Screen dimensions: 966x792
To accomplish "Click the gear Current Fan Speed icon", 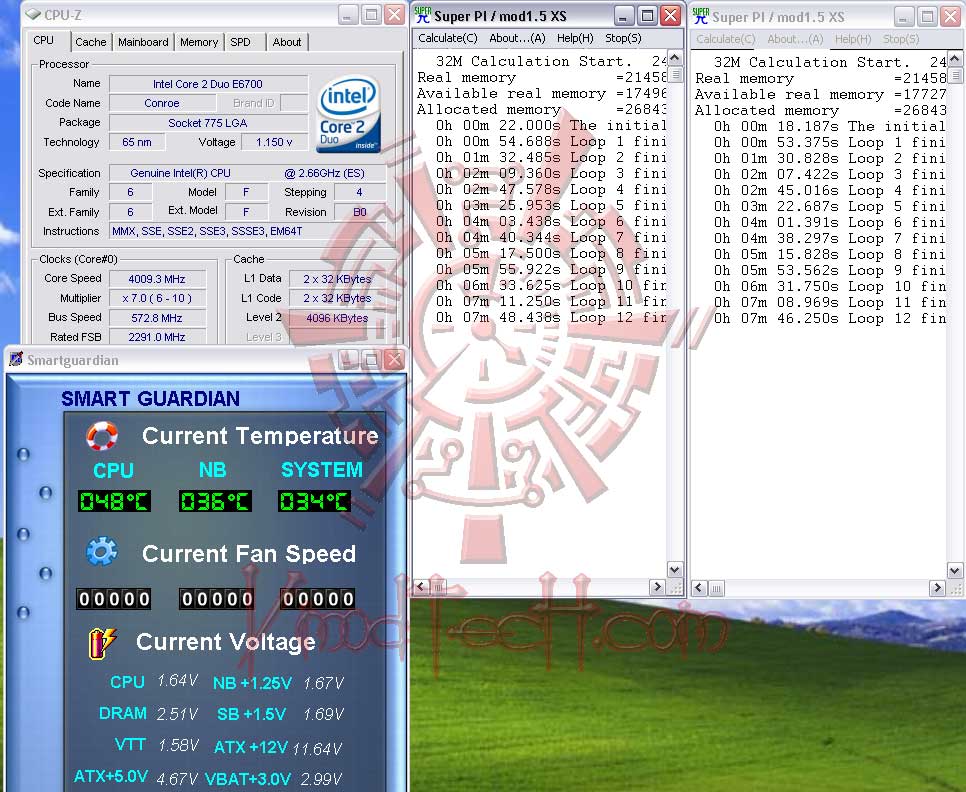I will pyautogui.click(x=102, y=551).
